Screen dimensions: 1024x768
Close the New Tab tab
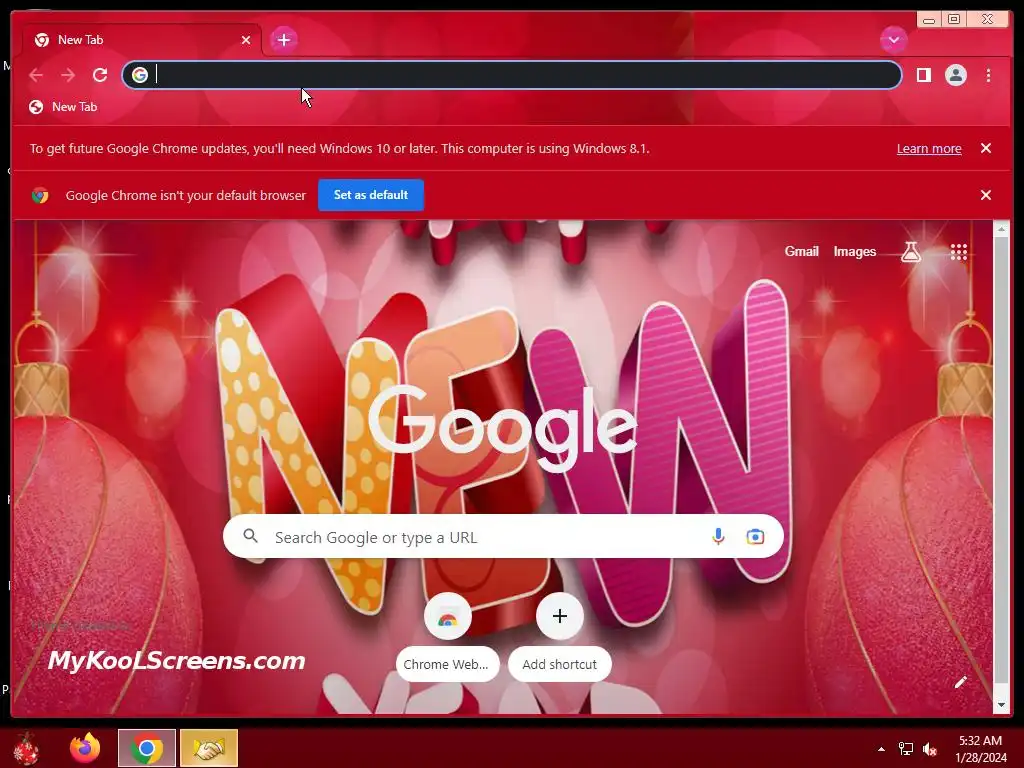point(246,40)
